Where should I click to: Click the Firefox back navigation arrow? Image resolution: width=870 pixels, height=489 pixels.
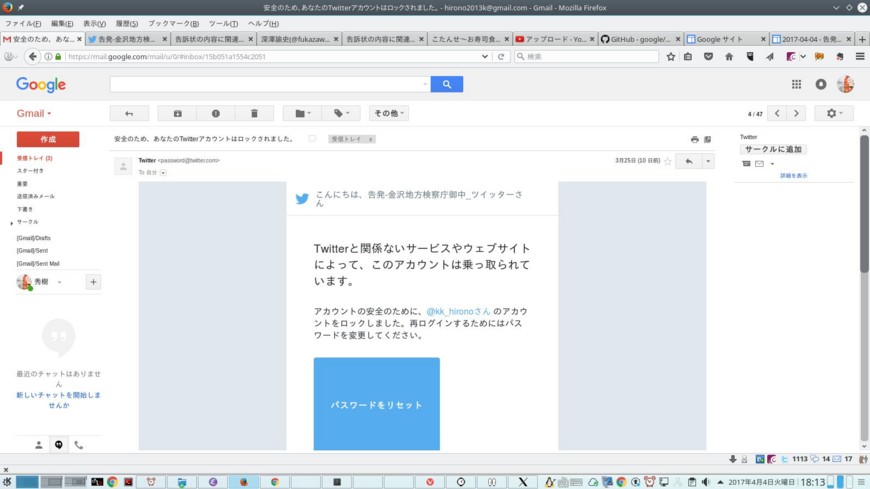pyautogui.click(x=33, y=57)
